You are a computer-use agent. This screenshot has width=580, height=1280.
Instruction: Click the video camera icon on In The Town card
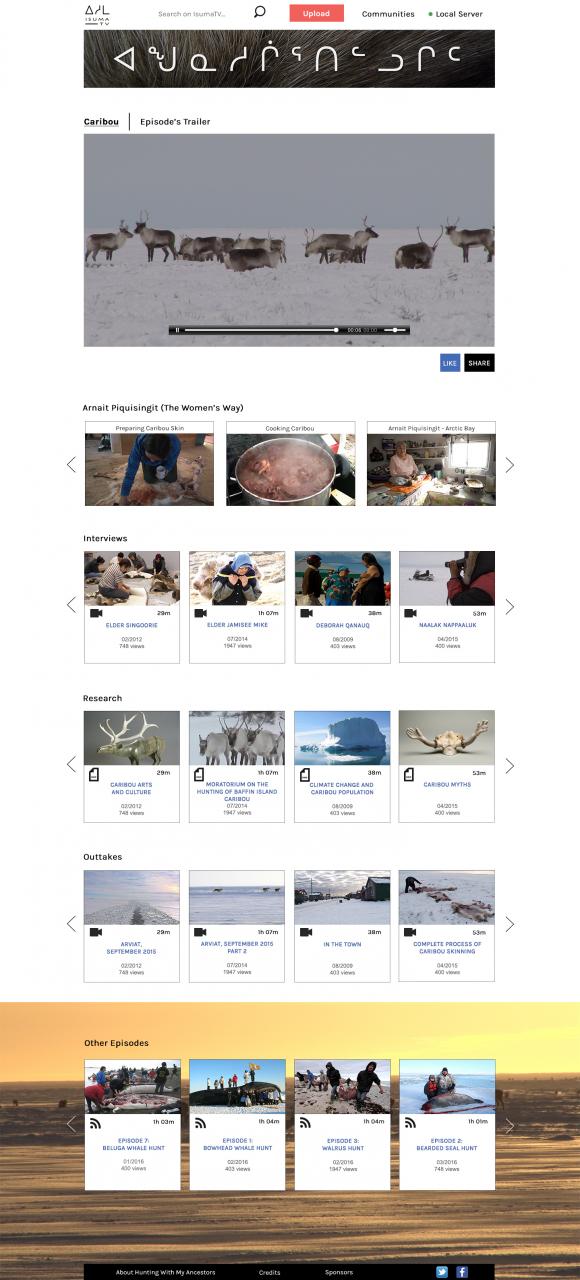pyautogui.click(x=306, y=932)
